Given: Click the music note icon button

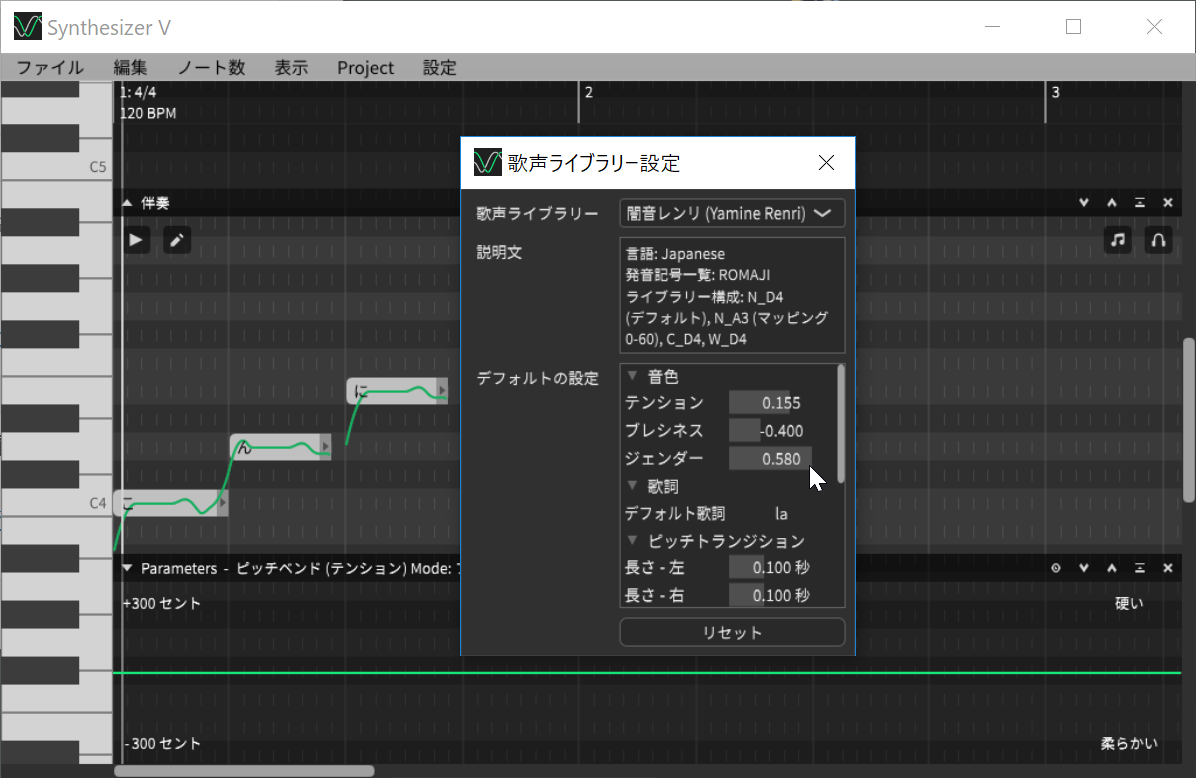Looking at the screenshot, I should tap(1118, 240).
